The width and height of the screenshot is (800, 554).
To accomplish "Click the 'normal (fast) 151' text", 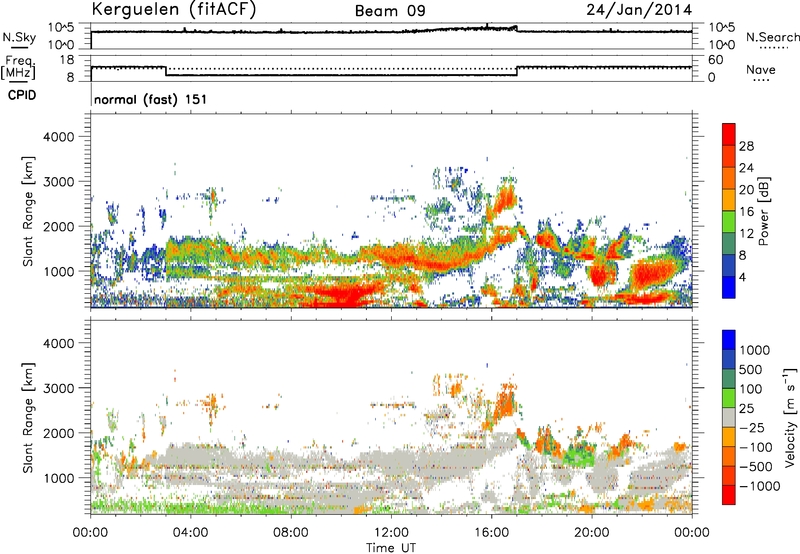I will pyautogui.click(x=151, y=99).
